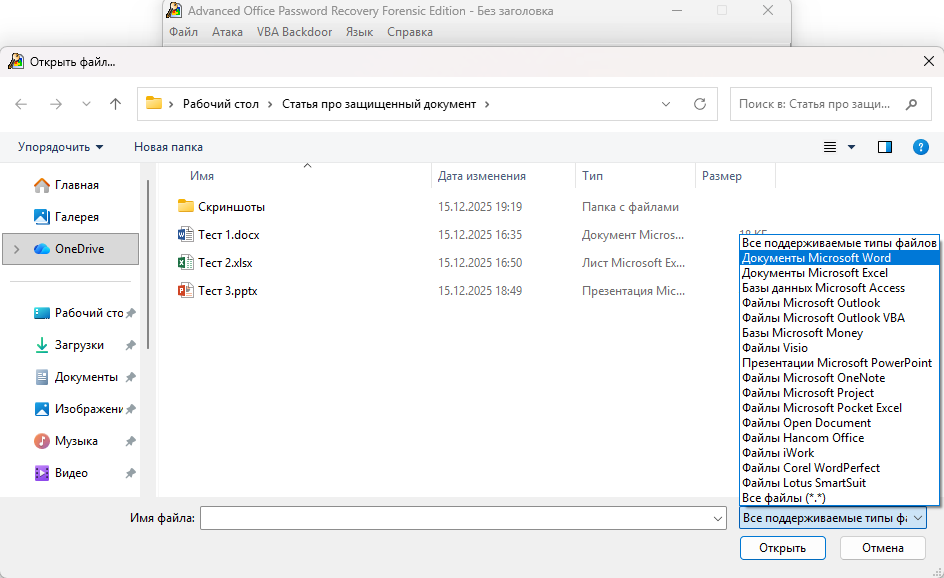Open the Упорядочить dropdown menu
This screenshot has width=944, height=578.
60,147
